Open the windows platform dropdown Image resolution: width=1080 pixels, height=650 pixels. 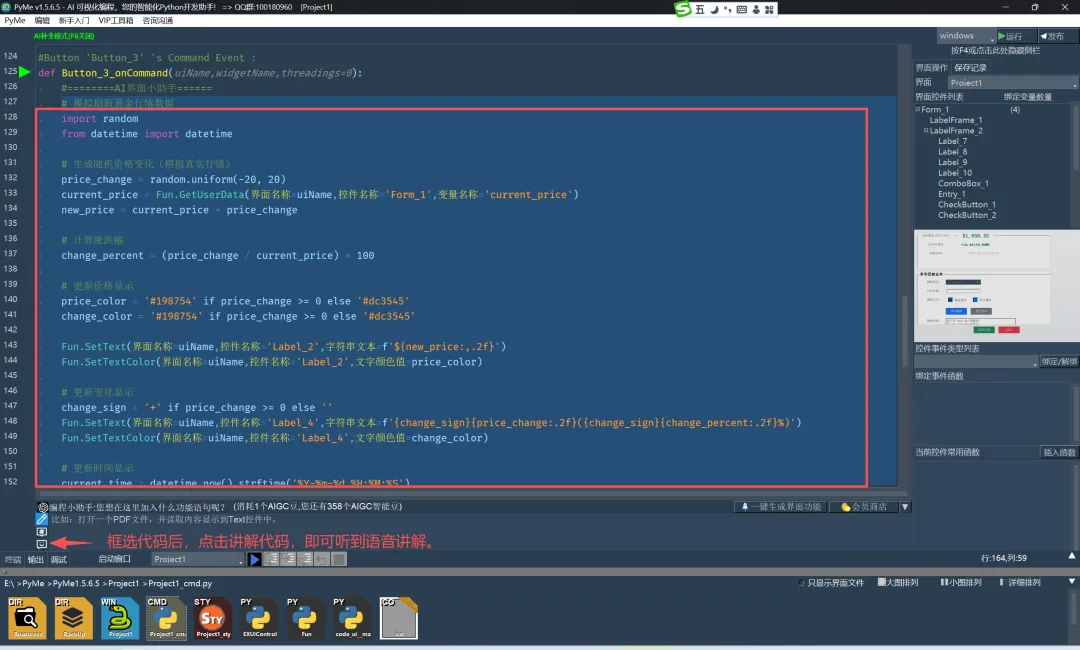click(x=966, y=36)
